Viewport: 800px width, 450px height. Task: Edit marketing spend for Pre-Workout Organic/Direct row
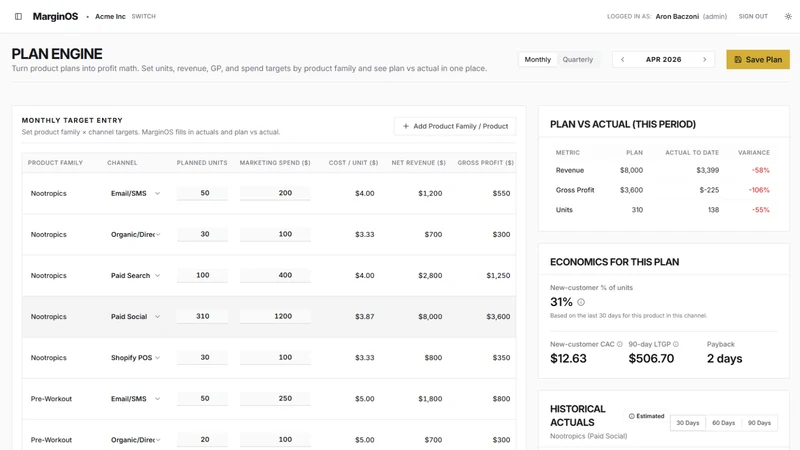pyautogui.click(x=275, y=440)
